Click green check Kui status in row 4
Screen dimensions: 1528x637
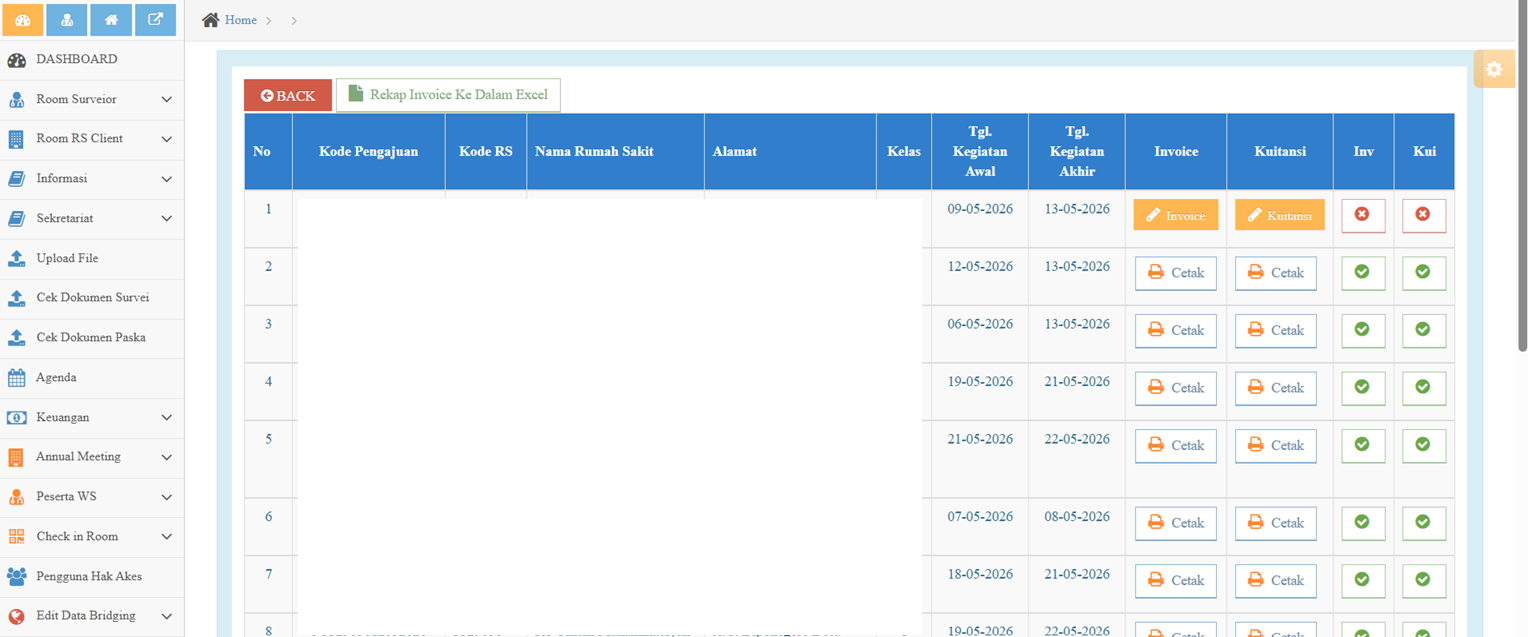click(1424, 387)
